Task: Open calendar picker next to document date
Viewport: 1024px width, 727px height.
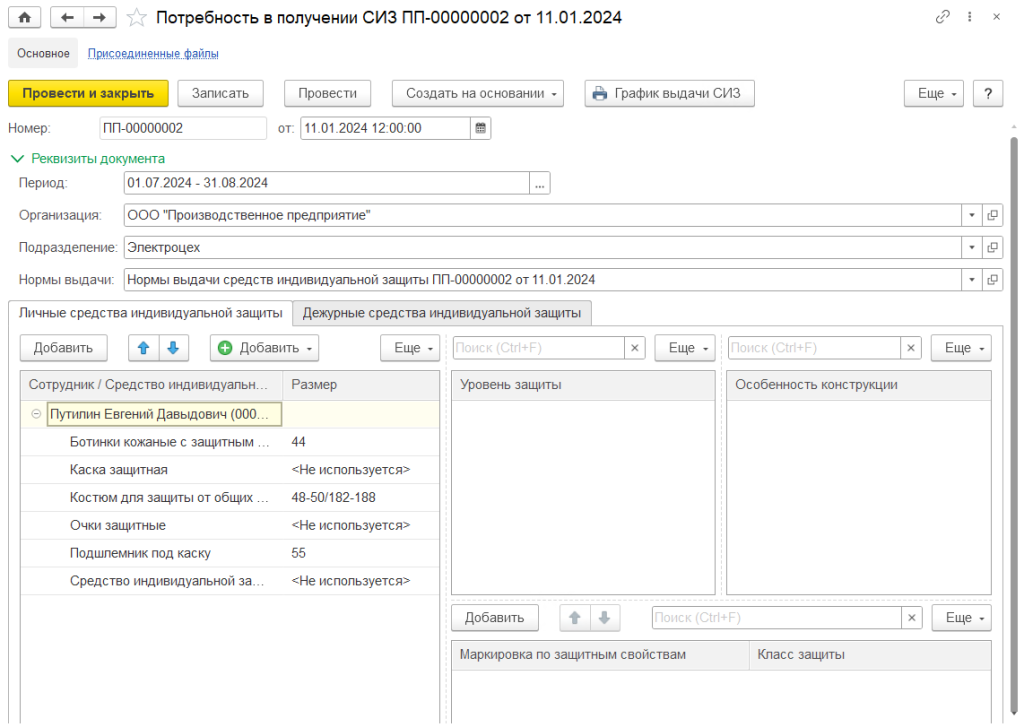Action: pyautogui.click(x=481, y=128)
